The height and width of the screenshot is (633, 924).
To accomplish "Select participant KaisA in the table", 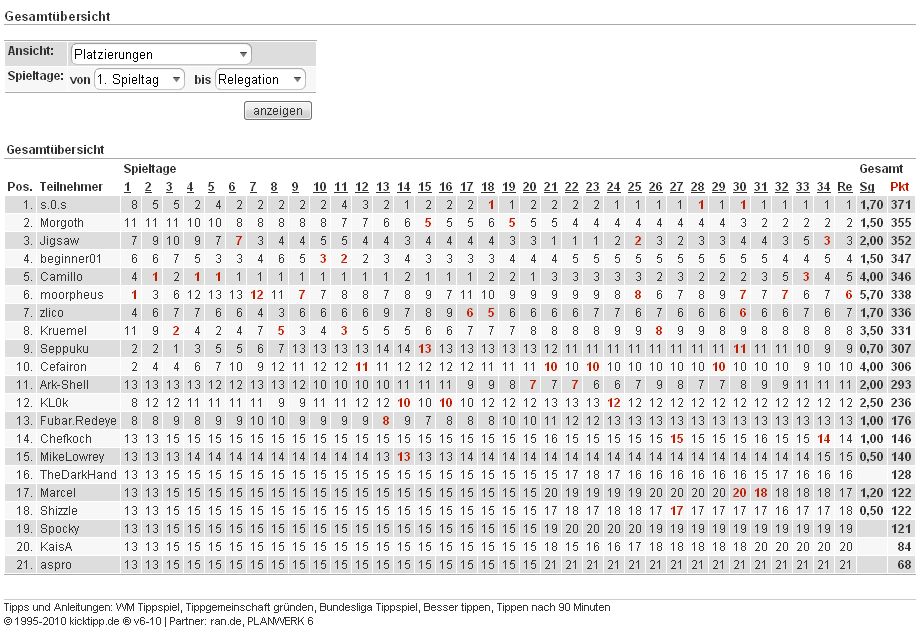I will click(56, 546).
